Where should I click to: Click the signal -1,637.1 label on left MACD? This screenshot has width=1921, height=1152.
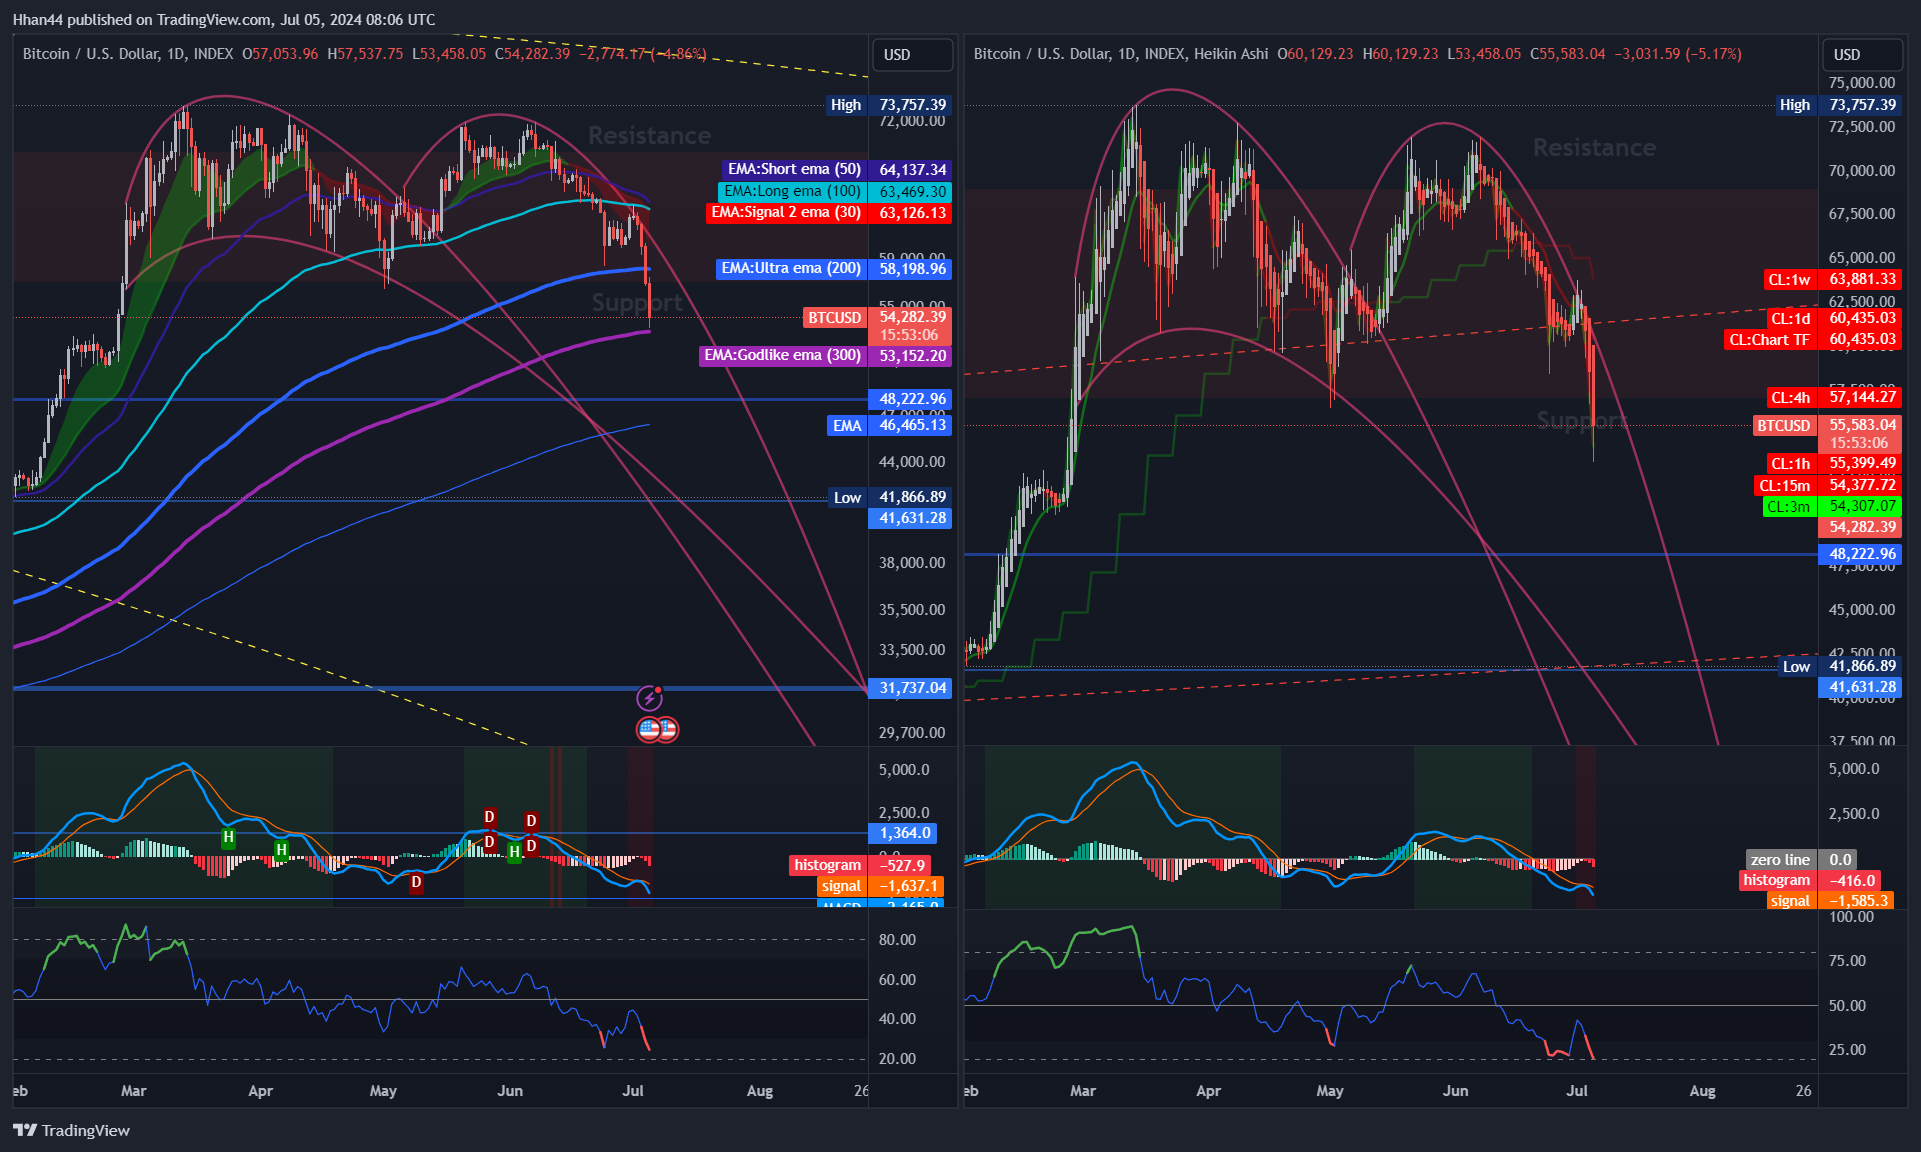[x=880, y=886]
